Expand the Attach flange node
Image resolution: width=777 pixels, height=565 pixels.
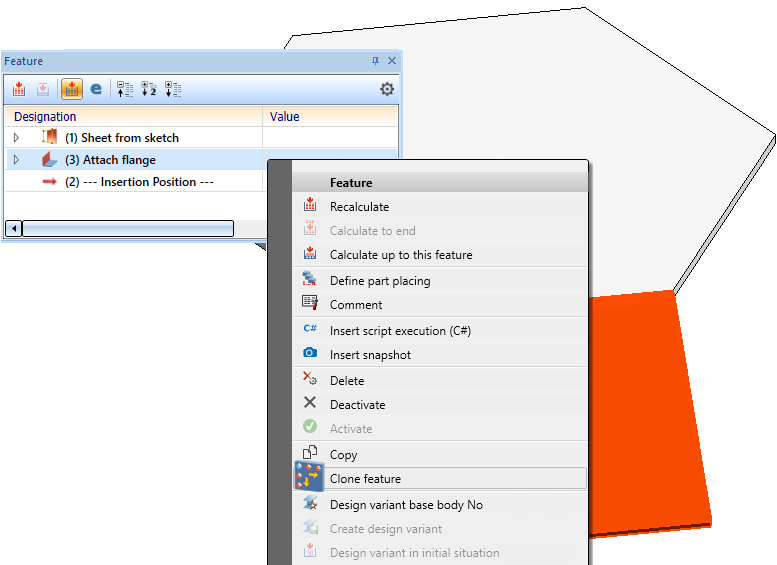click(16, 160)
